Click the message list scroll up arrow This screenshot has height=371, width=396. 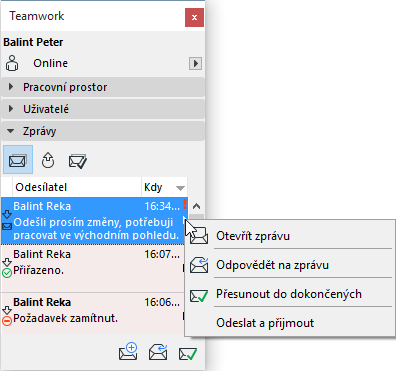pyautogui.click(x=196, y=206)
